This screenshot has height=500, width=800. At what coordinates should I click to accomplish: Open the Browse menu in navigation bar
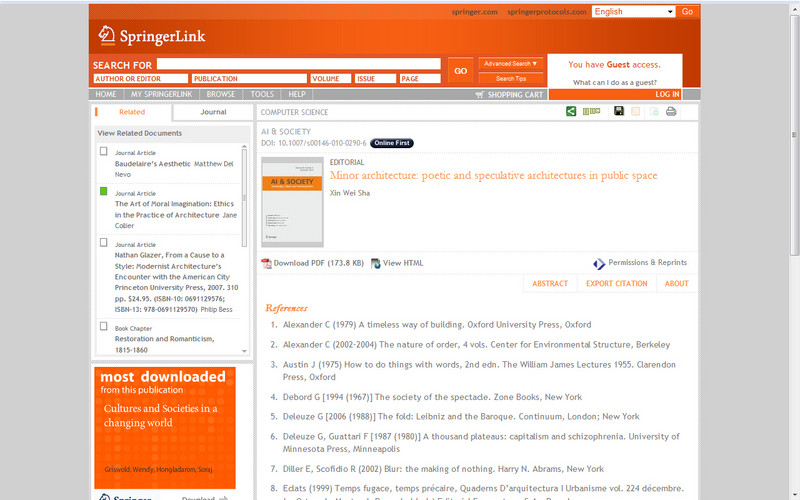coord(221,95)
